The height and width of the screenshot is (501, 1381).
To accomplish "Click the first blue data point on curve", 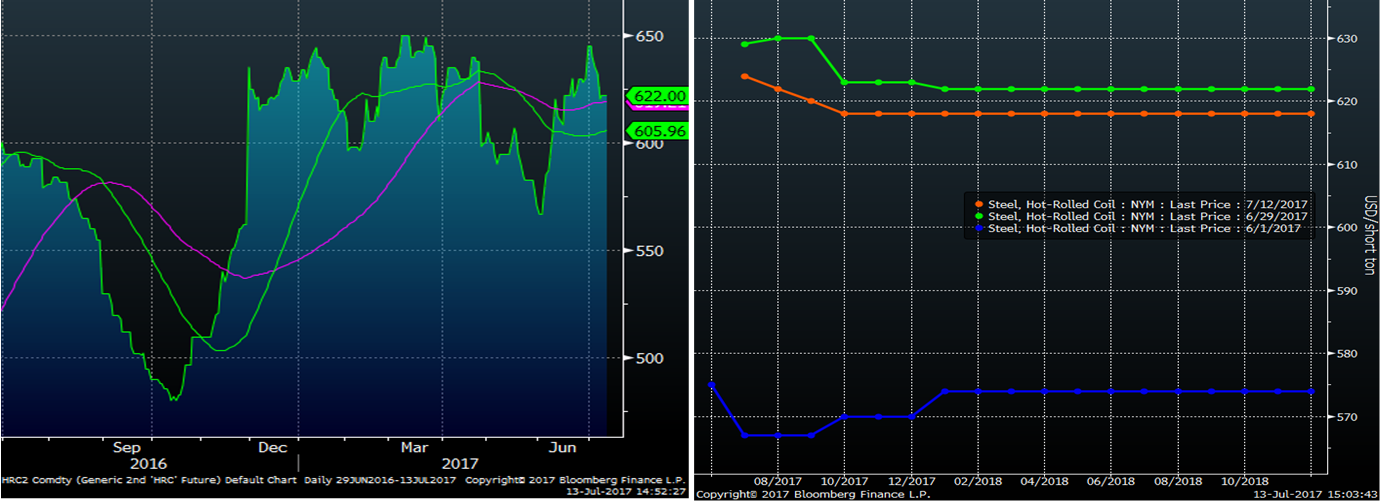I will click(711, 385).
